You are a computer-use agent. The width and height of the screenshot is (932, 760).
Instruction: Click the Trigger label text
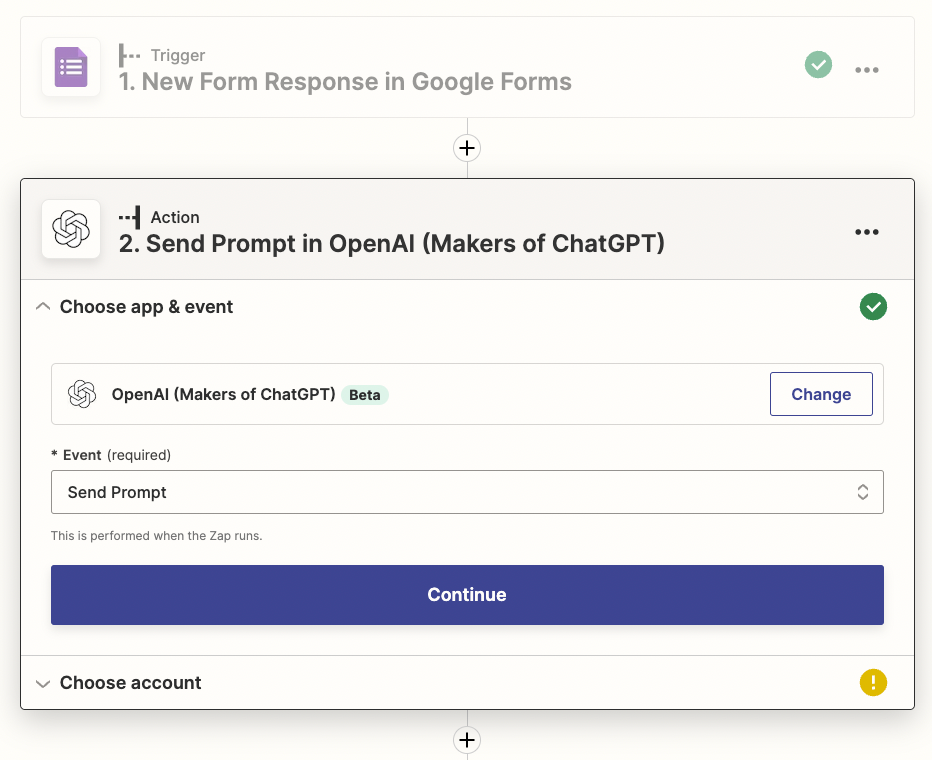(x=178, y=55)
